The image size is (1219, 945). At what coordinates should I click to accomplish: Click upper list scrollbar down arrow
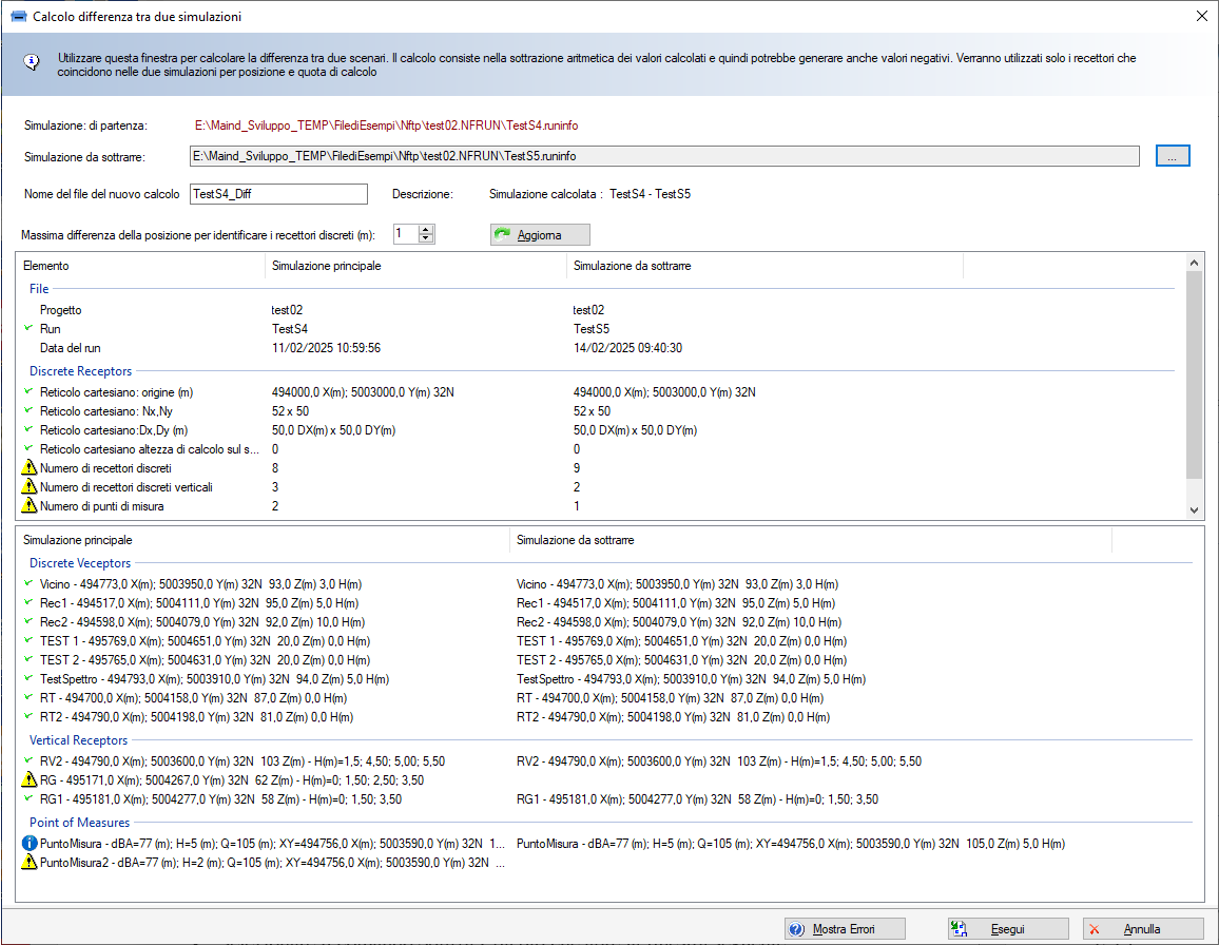(1192, 510)
